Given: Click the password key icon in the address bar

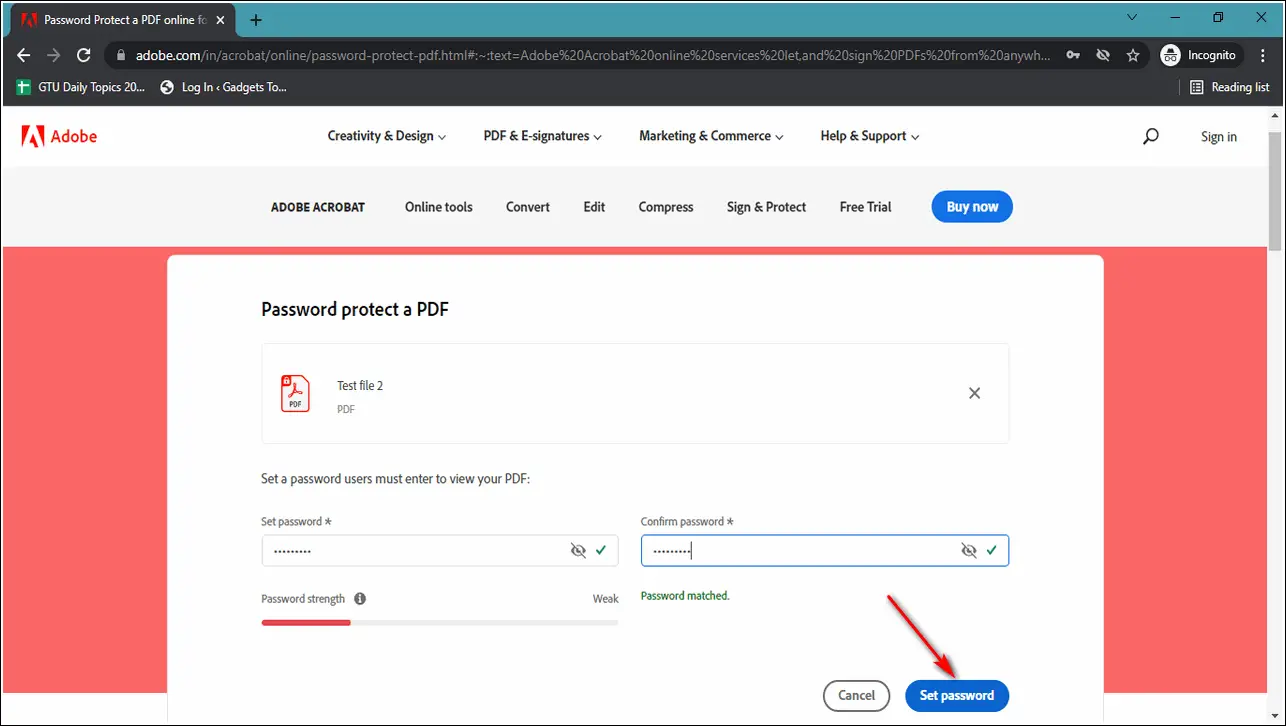Looking at the screenshot, I should (x=1073, y=56).
